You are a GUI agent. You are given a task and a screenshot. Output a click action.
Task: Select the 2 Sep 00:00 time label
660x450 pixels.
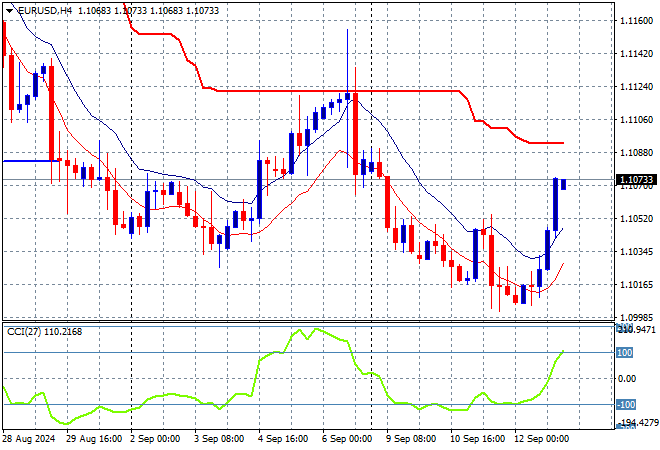tap(155, 438)
